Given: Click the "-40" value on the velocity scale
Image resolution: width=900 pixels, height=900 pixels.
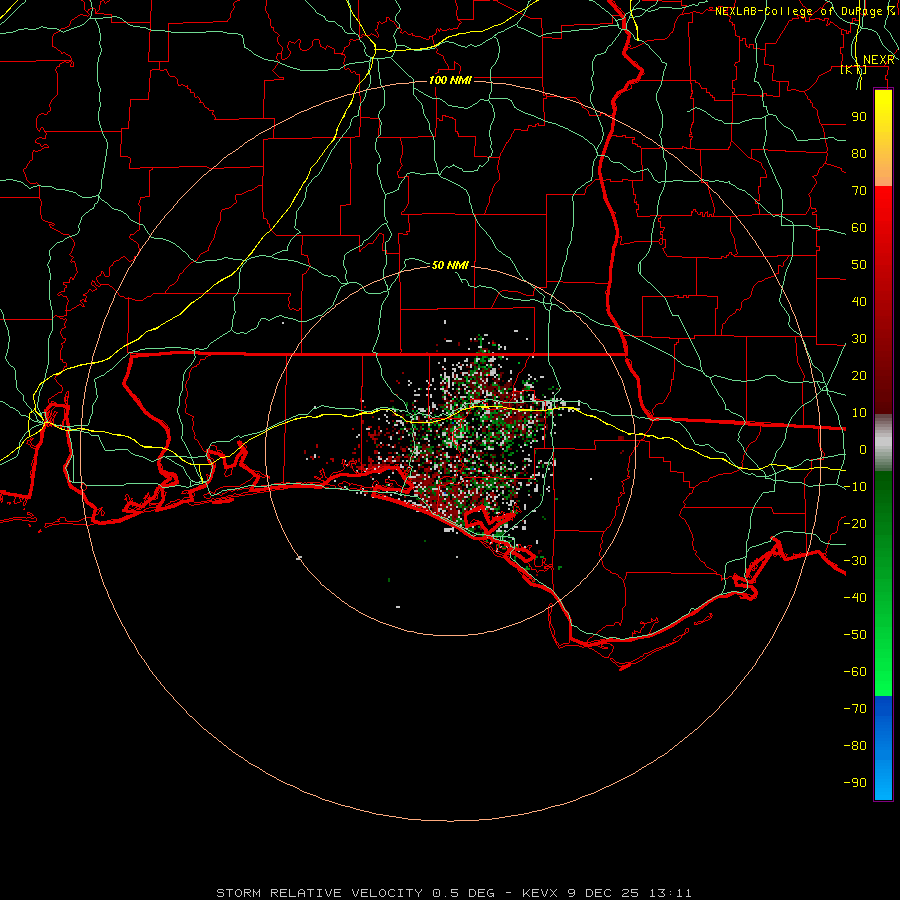Looking at the screenshot, I should (x=855, y=598).
